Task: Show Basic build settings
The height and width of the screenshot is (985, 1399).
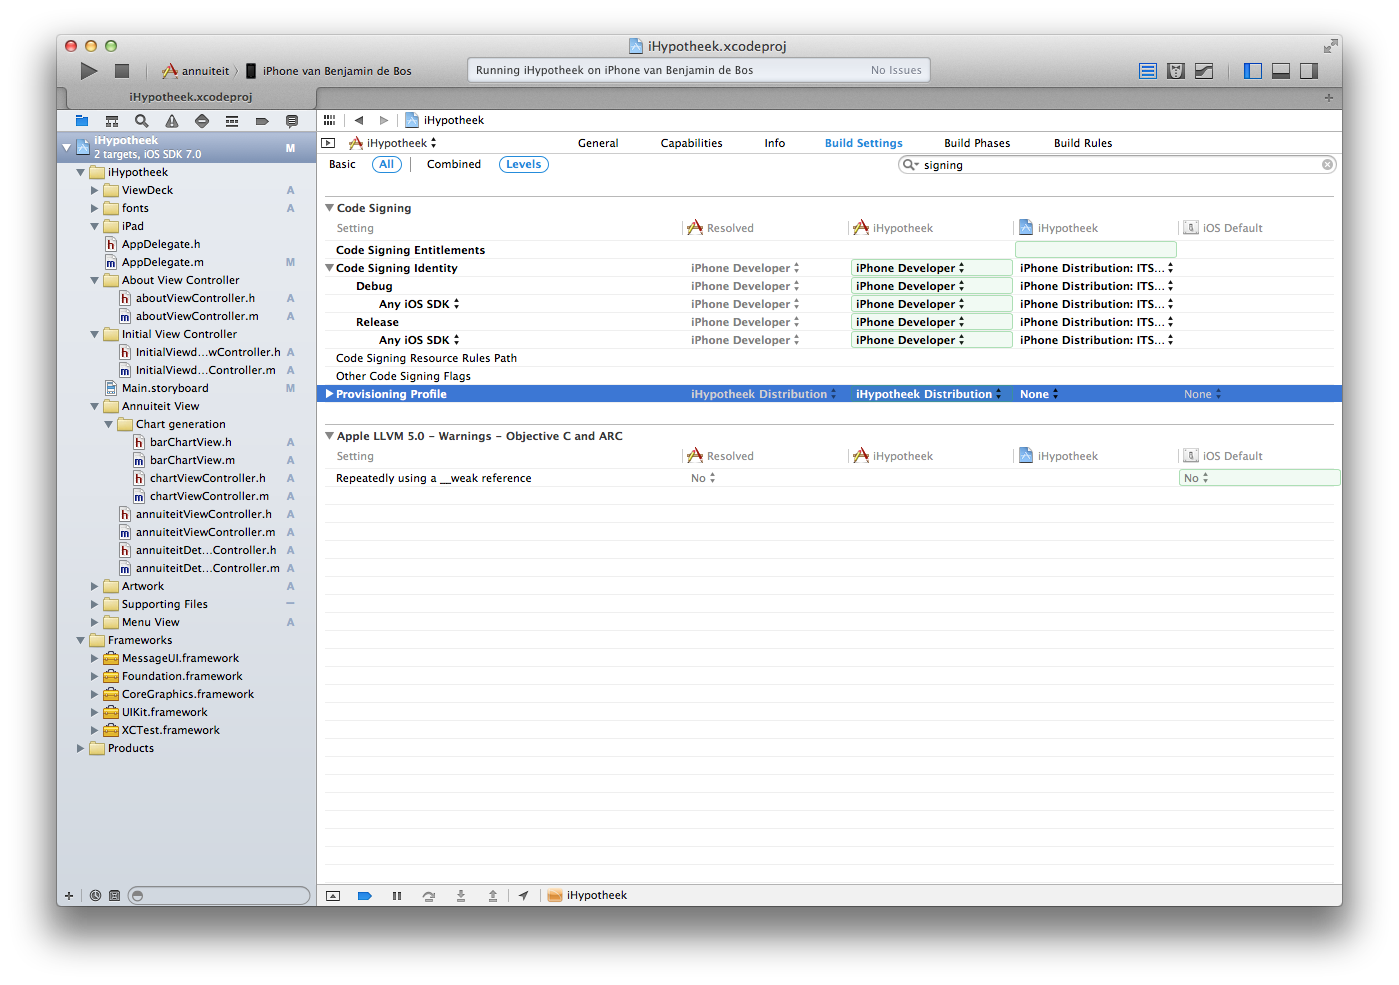Action: [342, 164]
